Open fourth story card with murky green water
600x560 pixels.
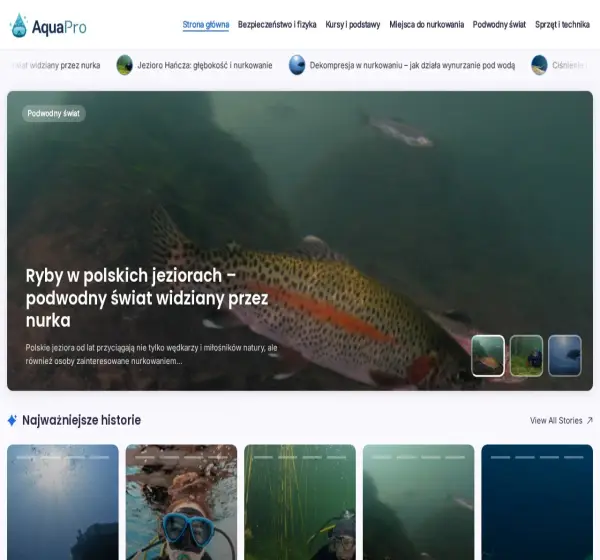pyautogui.click(x=419, y=502)
